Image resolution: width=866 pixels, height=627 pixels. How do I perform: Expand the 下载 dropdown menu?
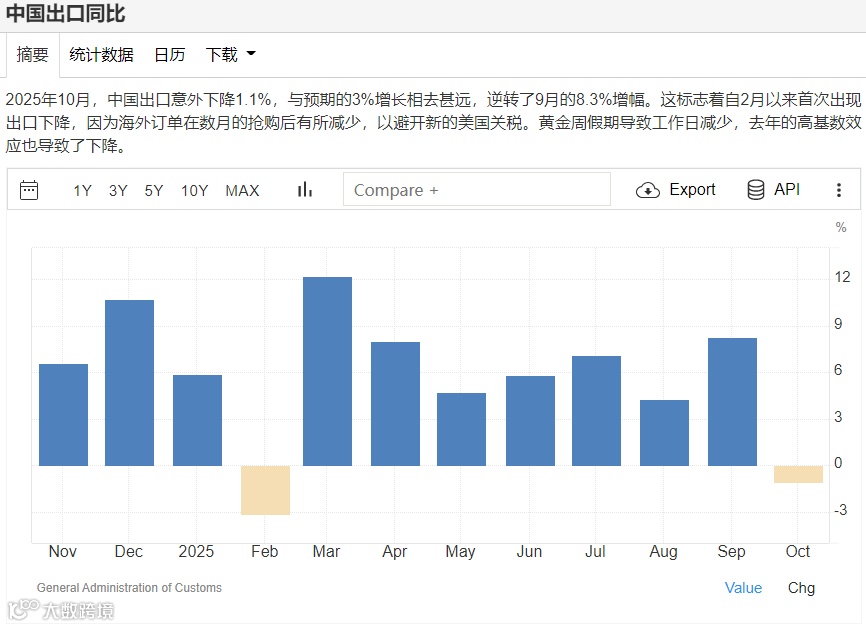230,54
